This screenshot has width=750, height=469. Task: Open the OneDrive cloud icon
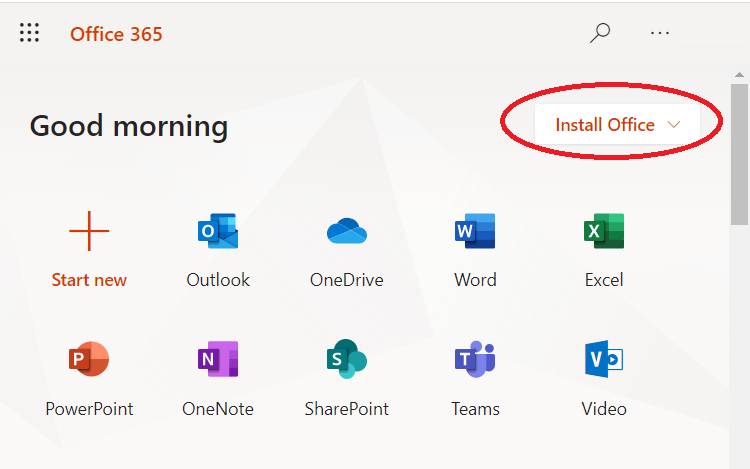347,231
